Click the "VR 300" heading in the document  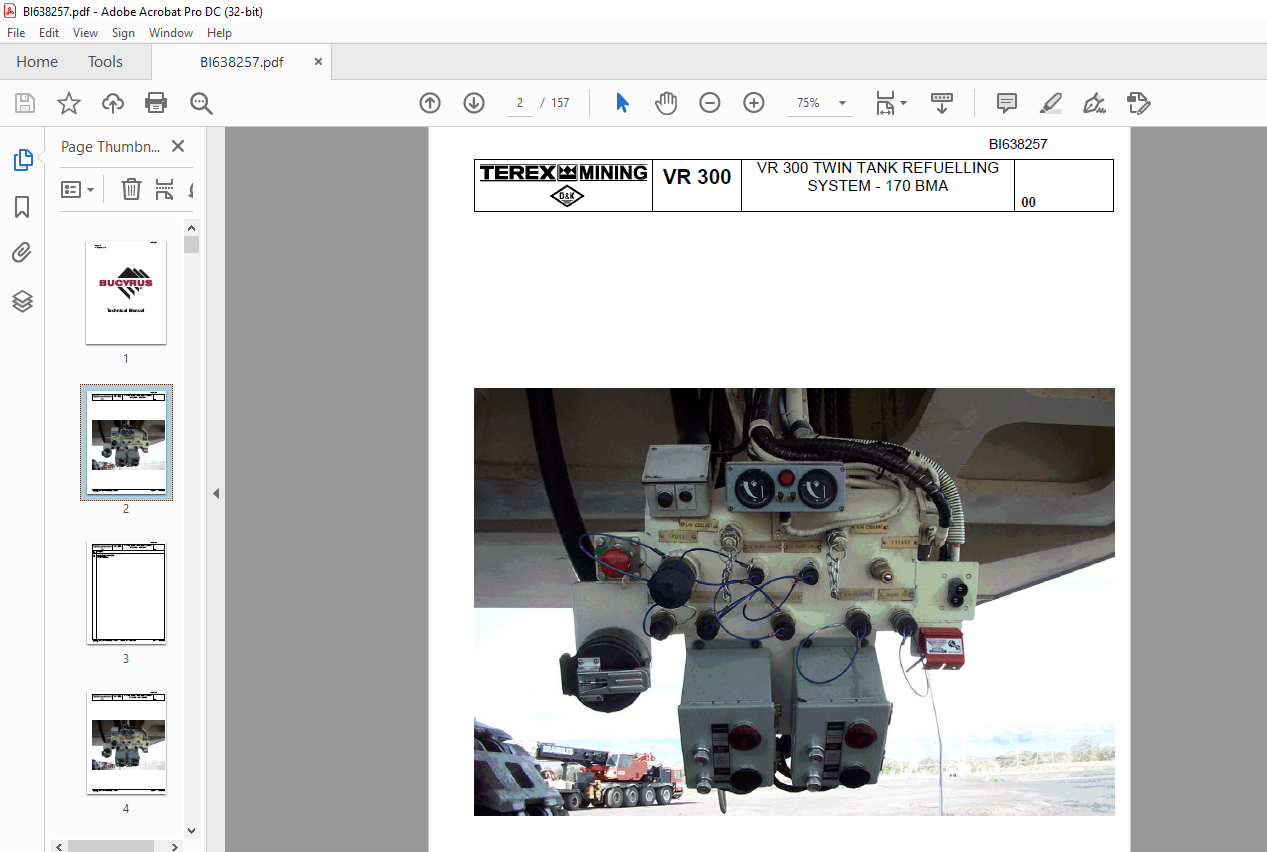[697, 177]
